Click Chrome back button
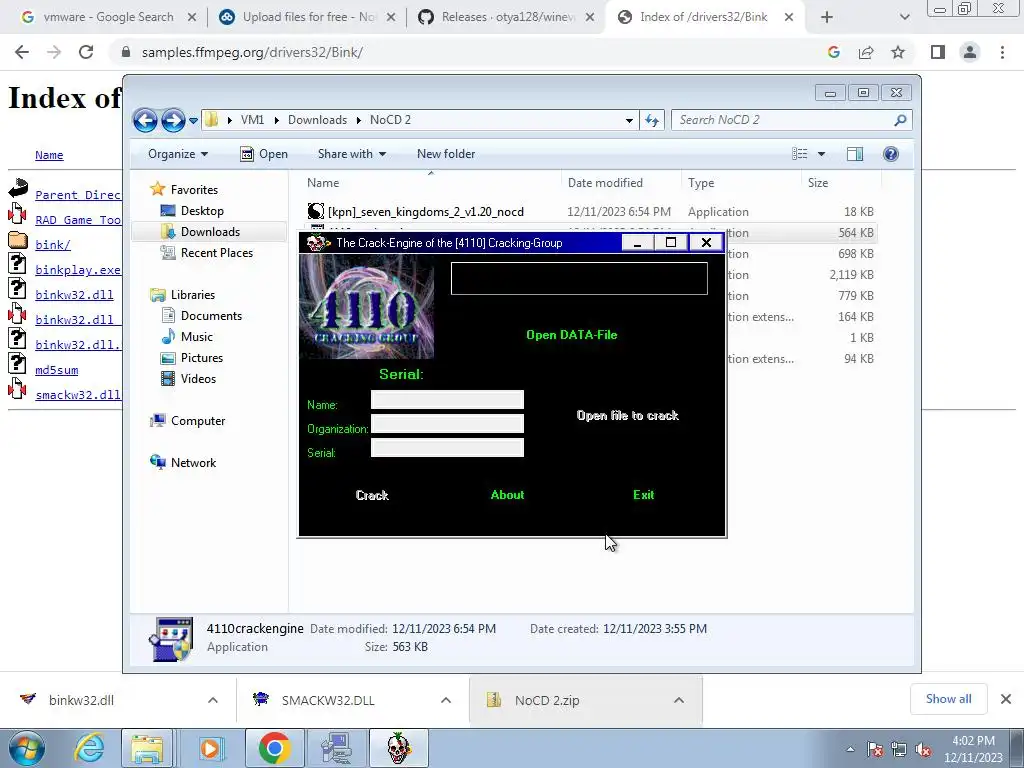The image size is (1024, 768). click(22, 52)
